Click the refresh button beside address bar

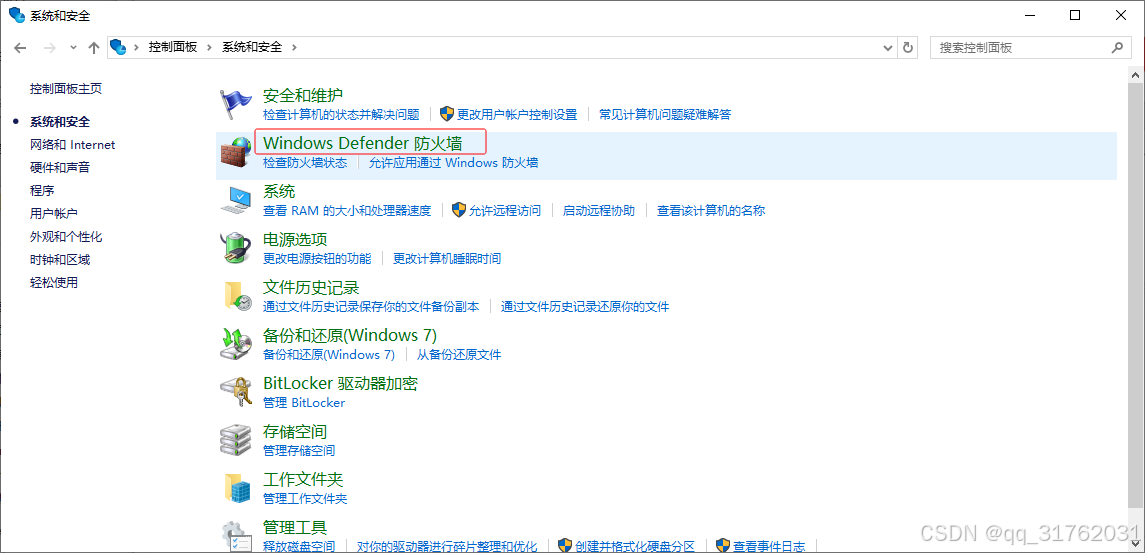[908, 47]
